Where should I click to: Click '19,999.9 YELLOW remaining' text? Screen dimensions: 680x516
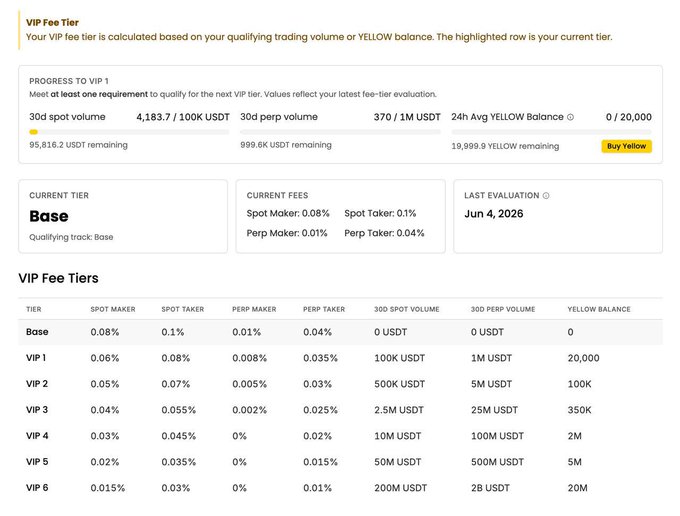505,146
